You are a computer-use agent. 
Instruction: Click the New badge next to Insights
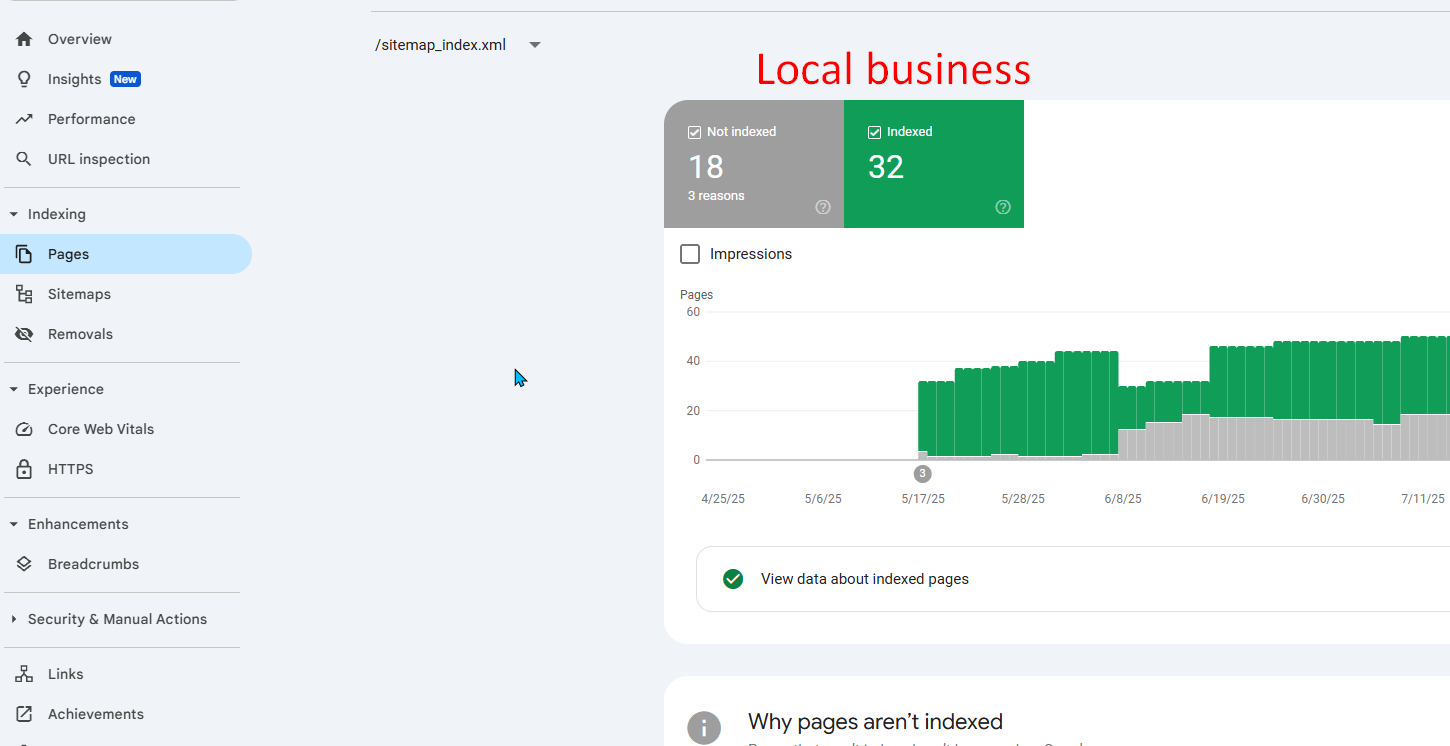(125, 79)
